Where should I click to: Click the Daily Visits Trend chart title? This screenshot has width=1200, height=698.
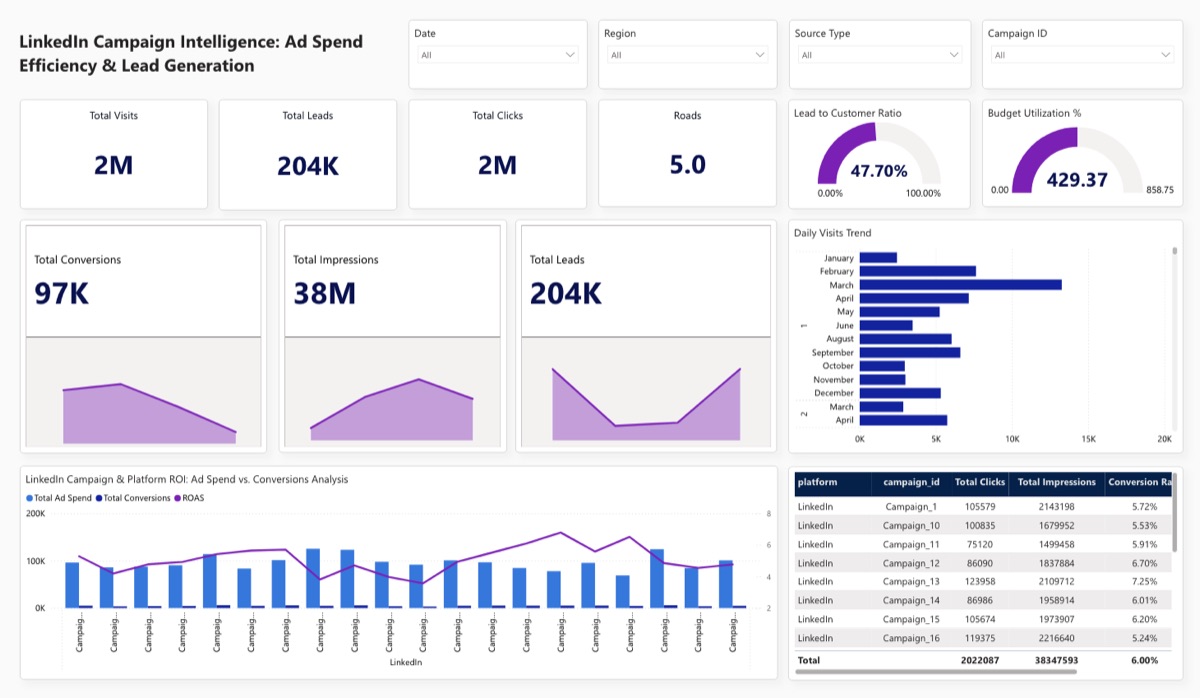[832, 233]
